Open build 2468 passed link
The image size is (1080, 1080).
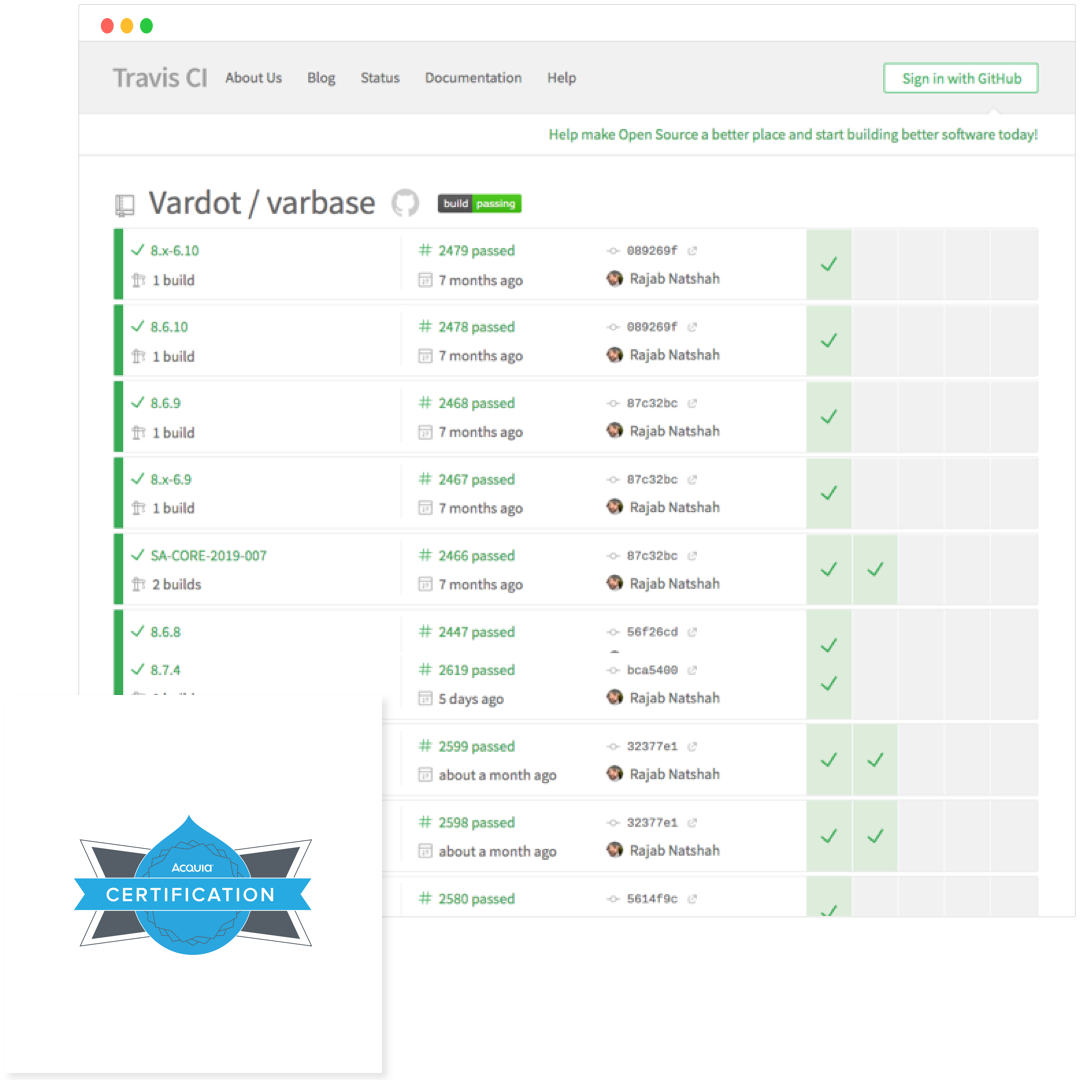pos(476,404)
